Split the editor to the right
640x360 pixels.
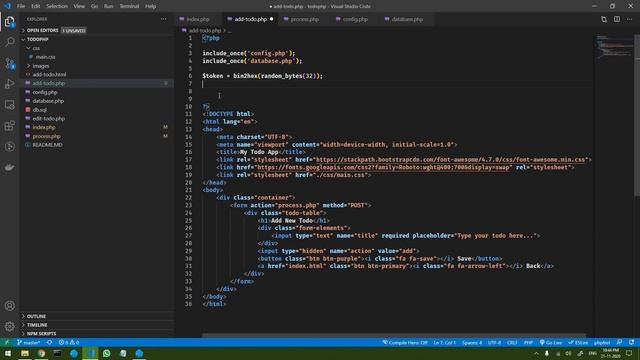617,19
